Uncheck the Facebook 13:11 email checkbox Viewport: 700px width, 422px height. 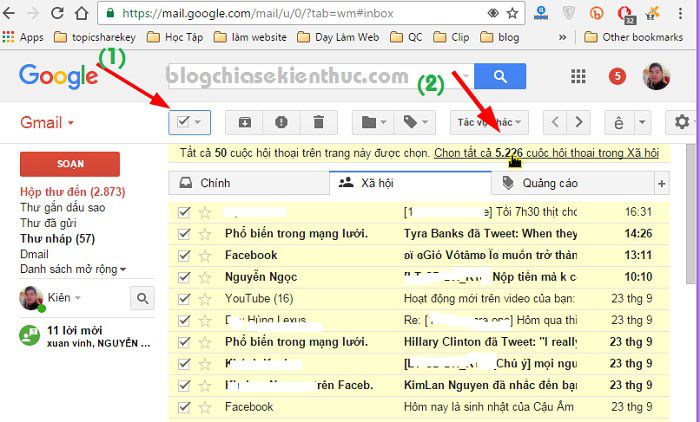184,255
